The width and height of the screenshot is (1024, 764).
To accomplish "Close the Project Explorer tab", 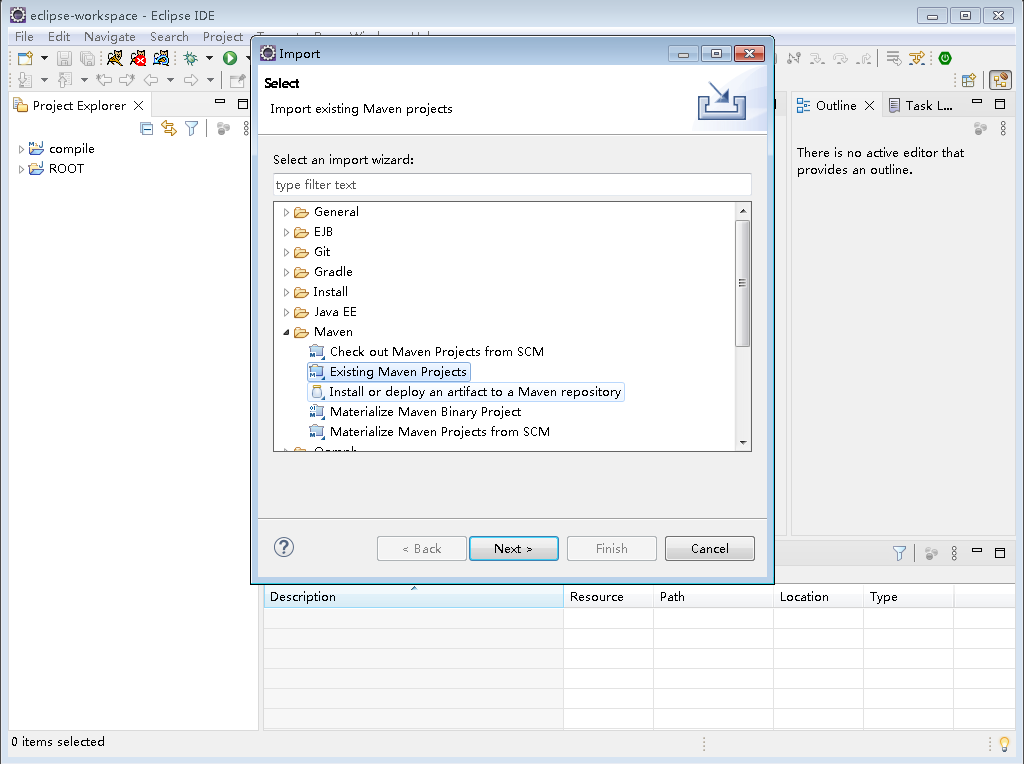I will pyautogui.click(x=138, y=105).
